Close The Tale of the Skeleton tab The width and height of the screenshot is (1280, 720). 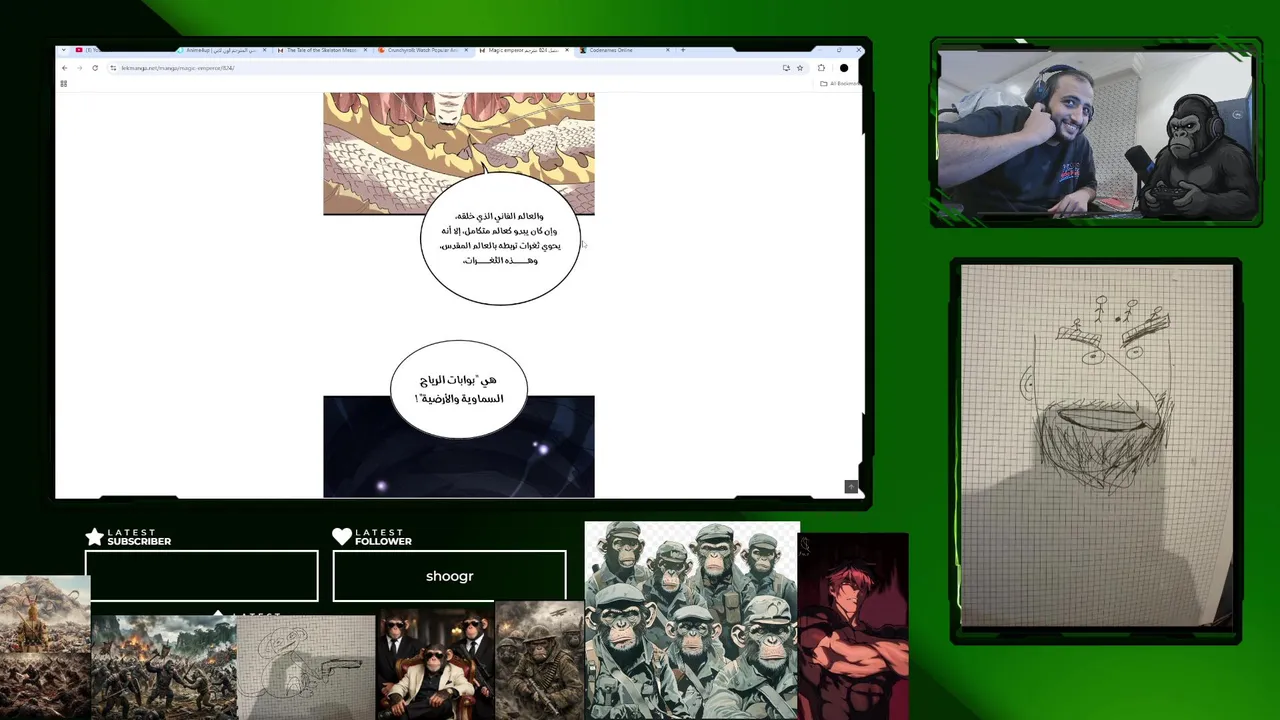365,50
